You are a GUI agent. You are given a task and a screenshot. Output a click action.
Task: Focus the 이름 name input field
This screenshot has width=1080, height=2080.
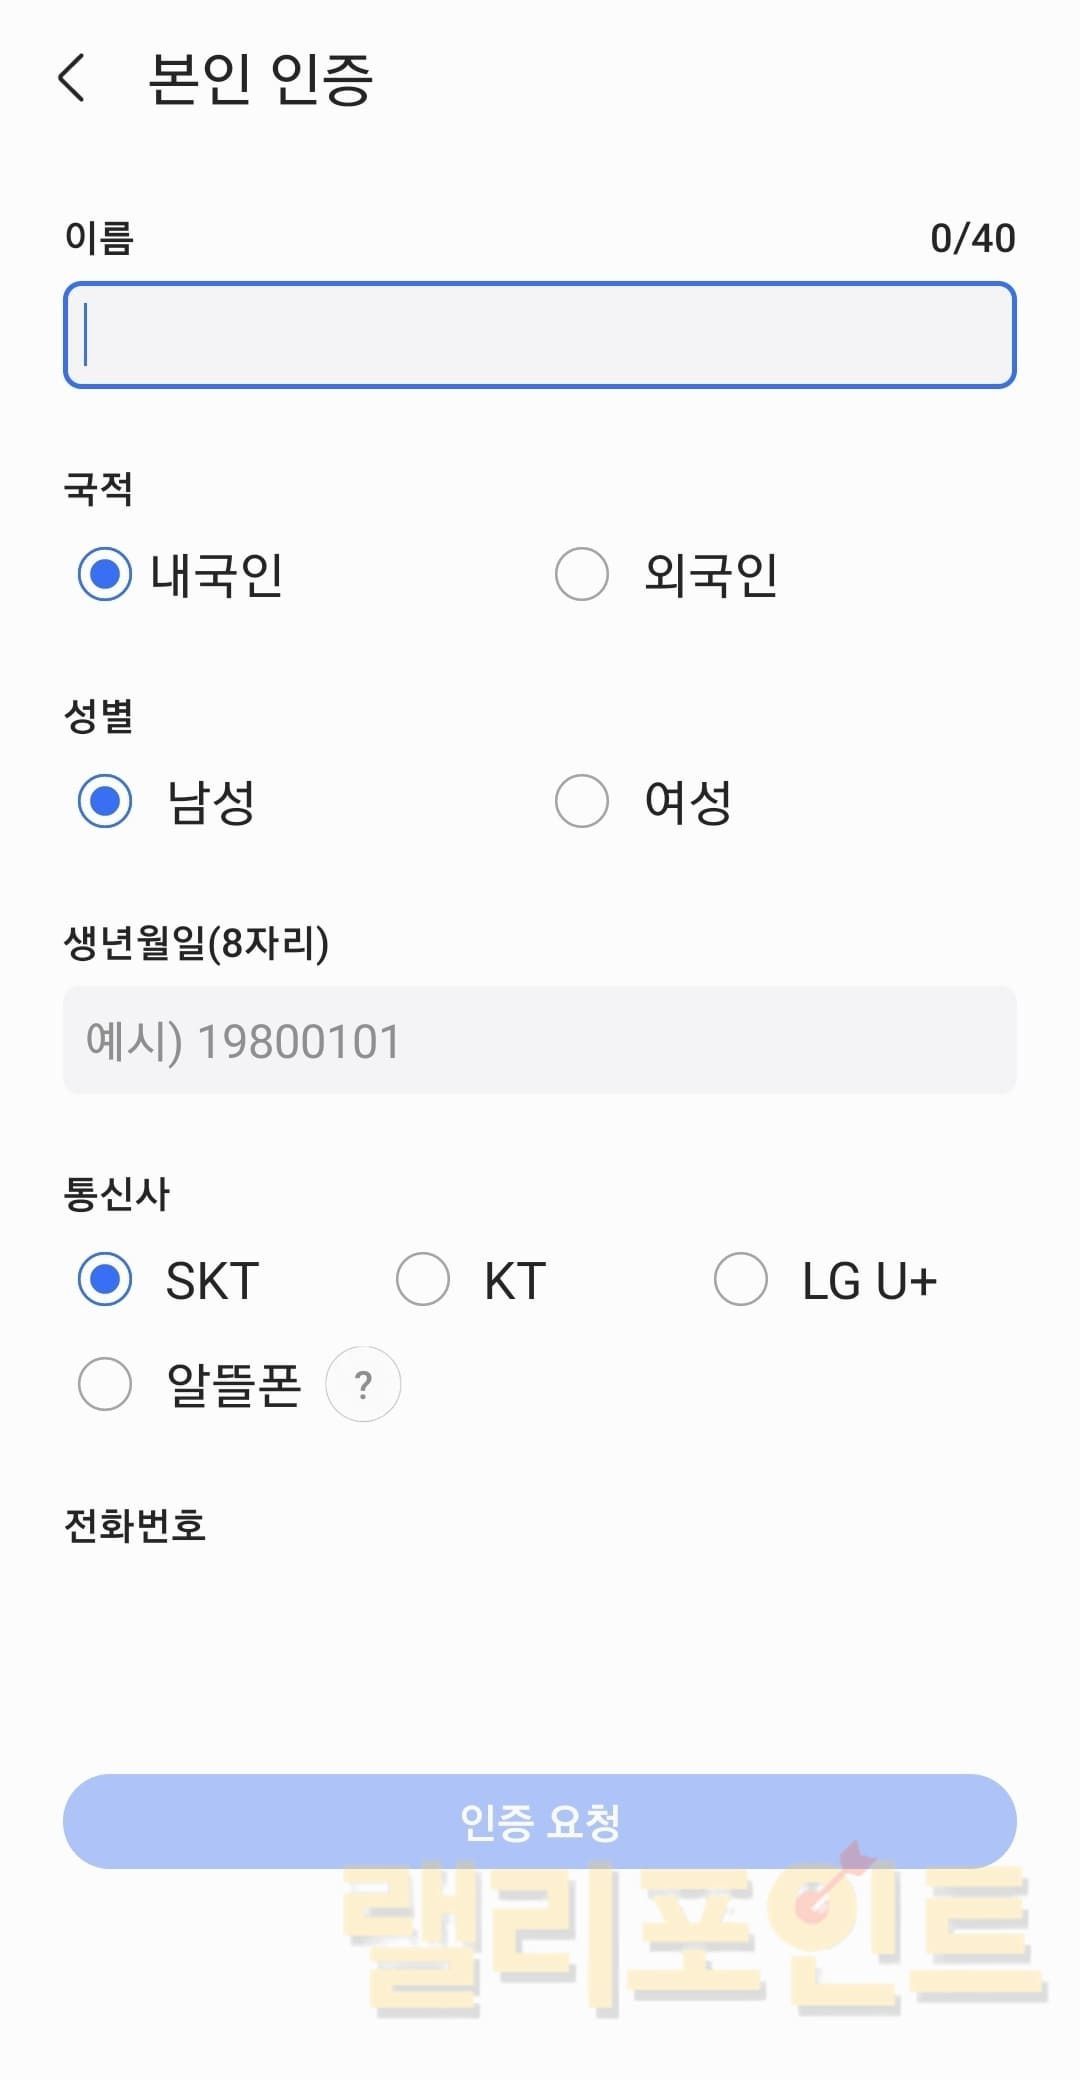[540, 335]
